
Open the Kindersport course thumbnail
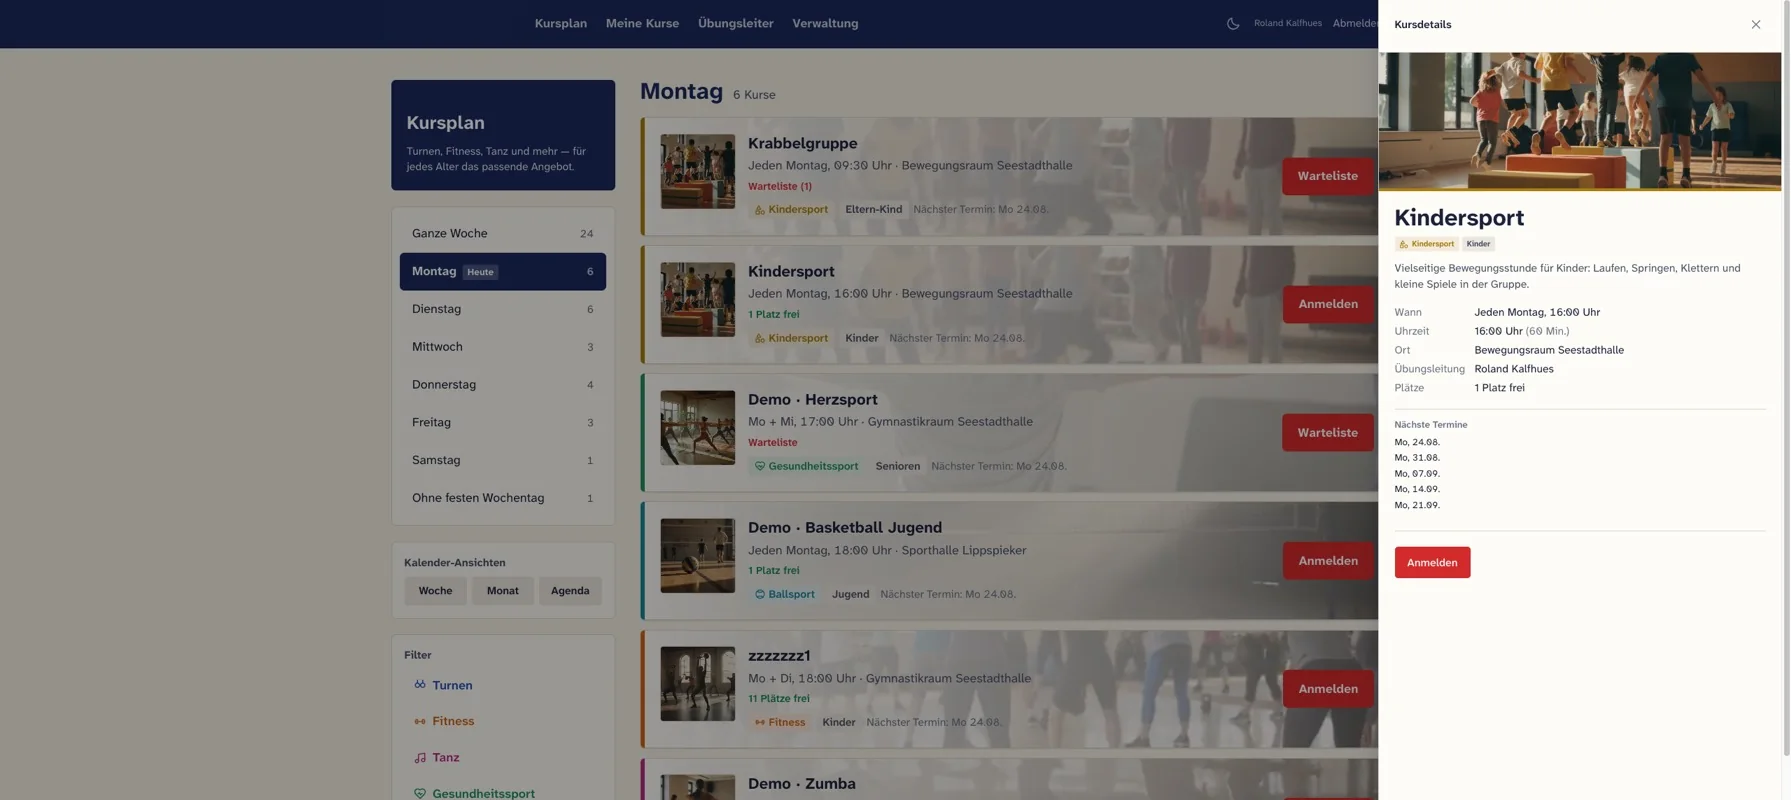(698, 300)
